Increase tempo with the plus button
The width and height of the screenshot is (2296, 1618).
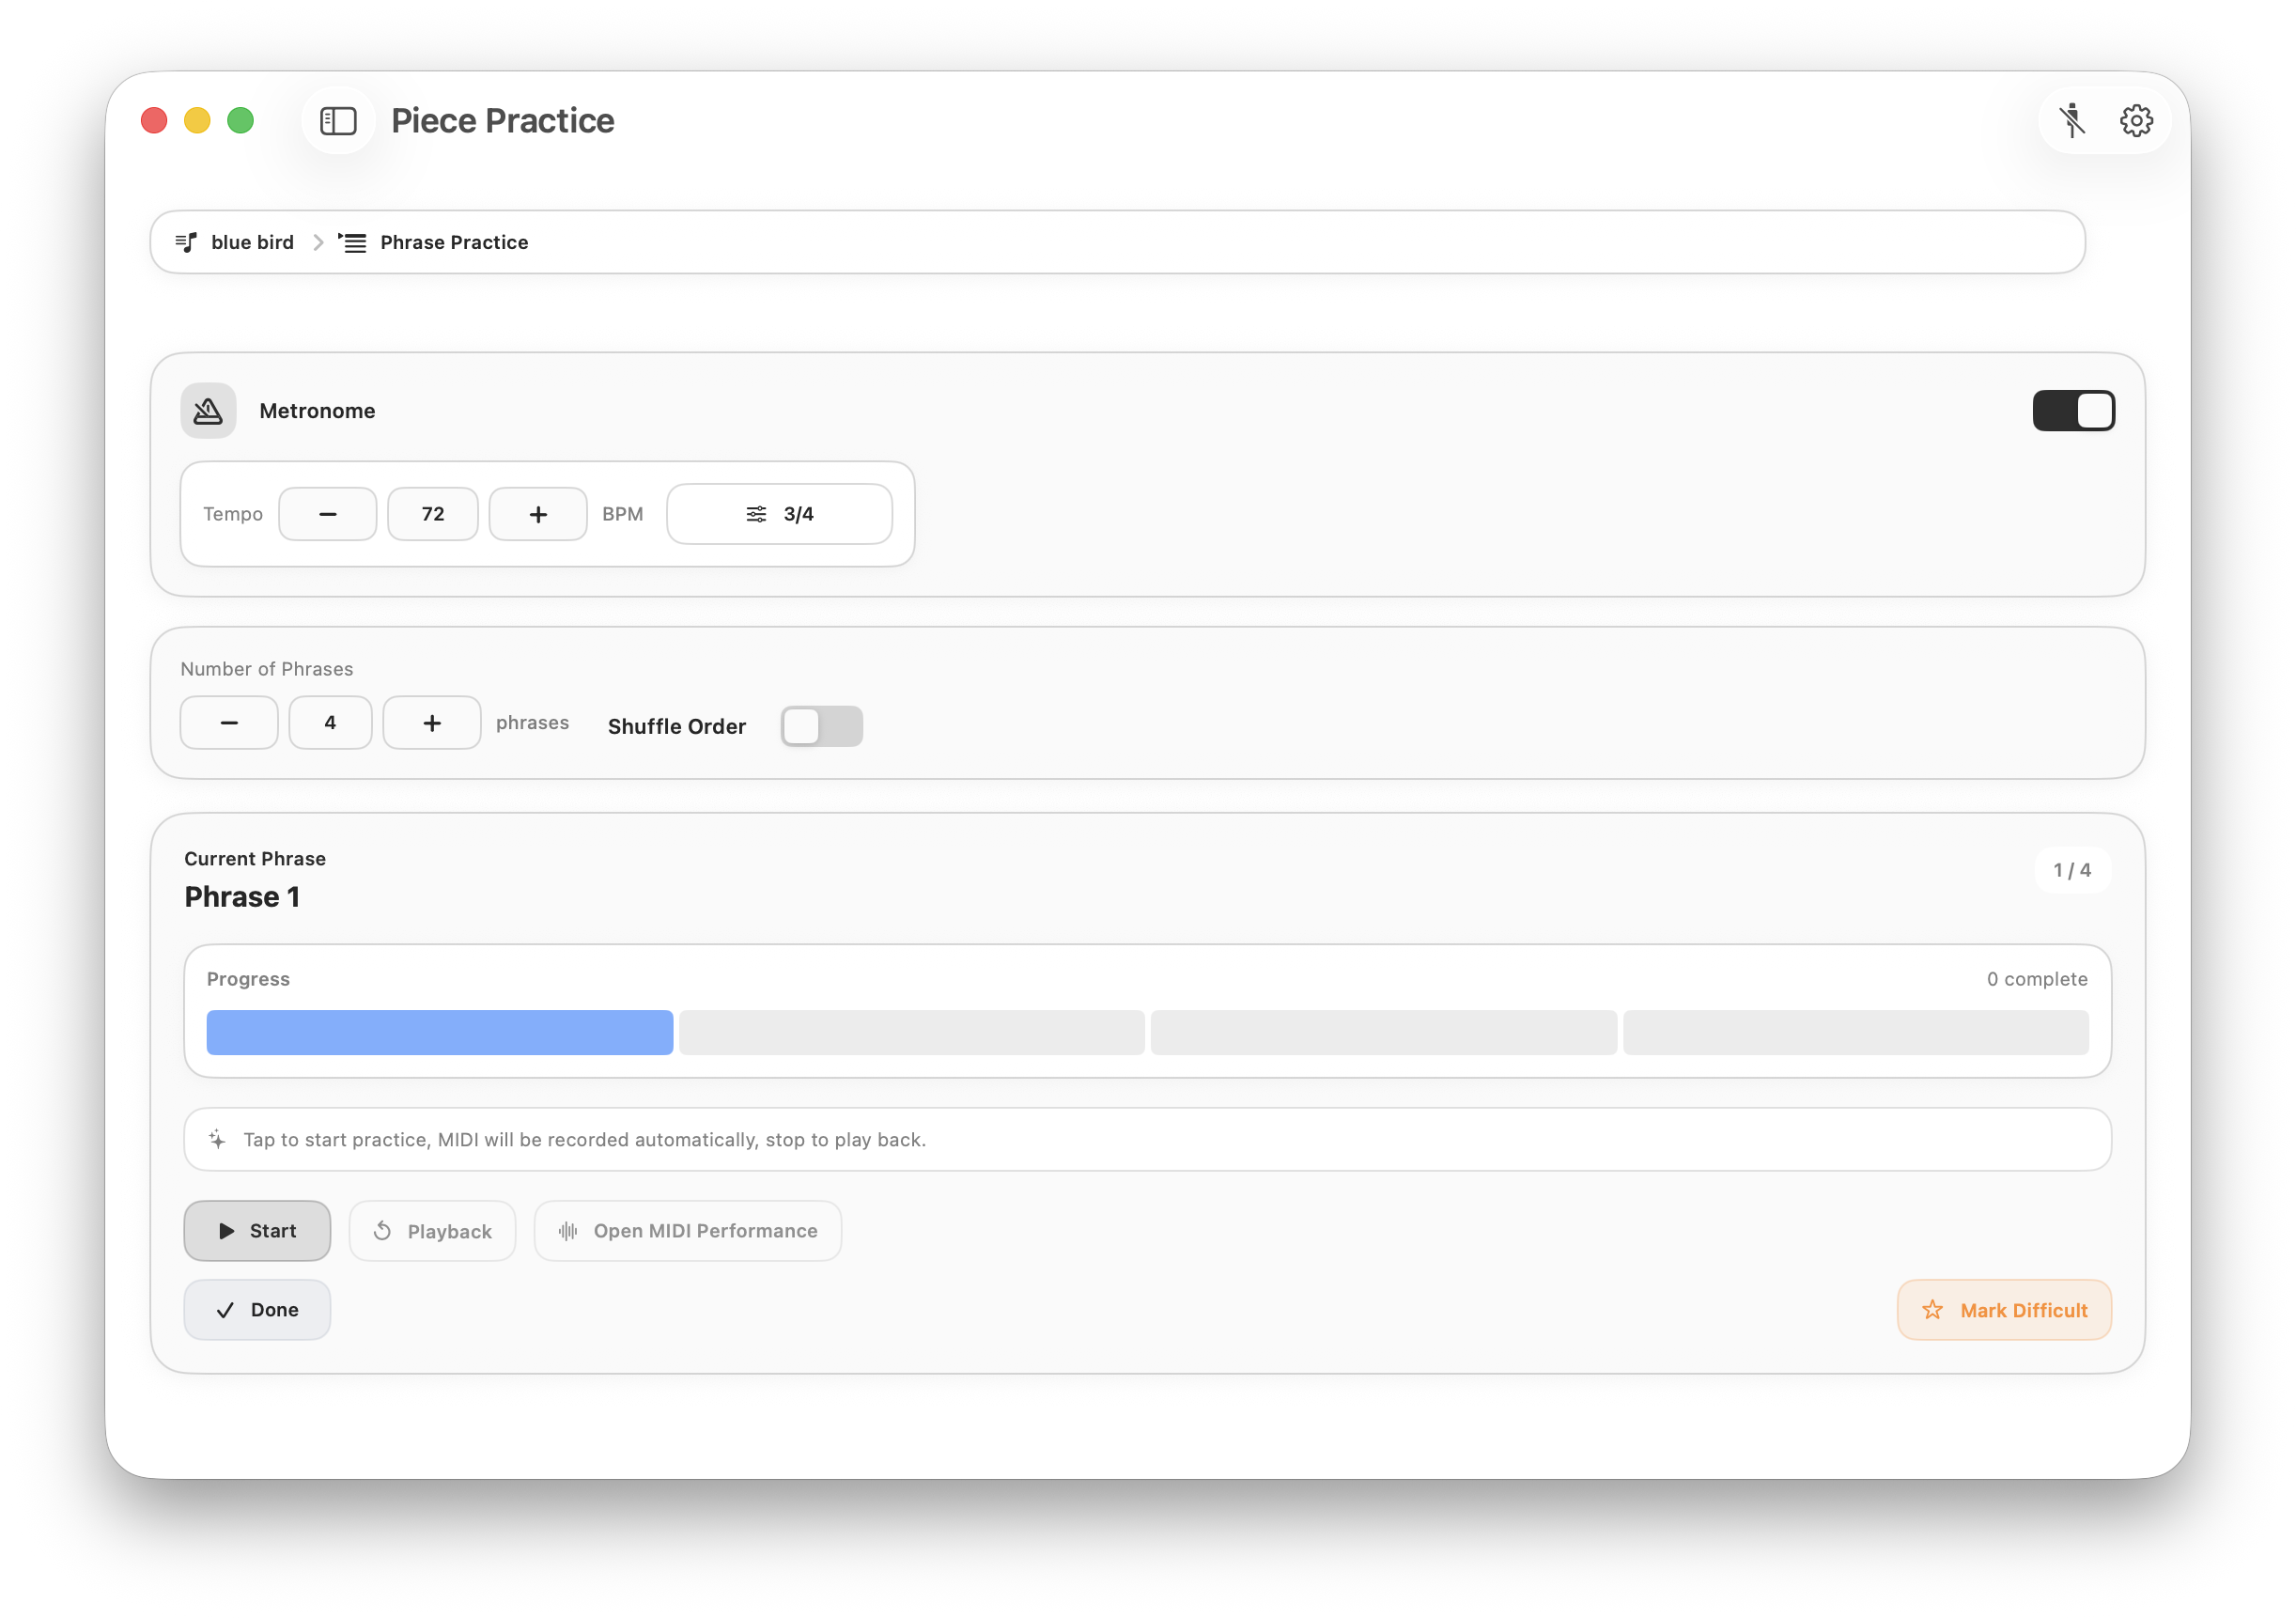point(538,514)
